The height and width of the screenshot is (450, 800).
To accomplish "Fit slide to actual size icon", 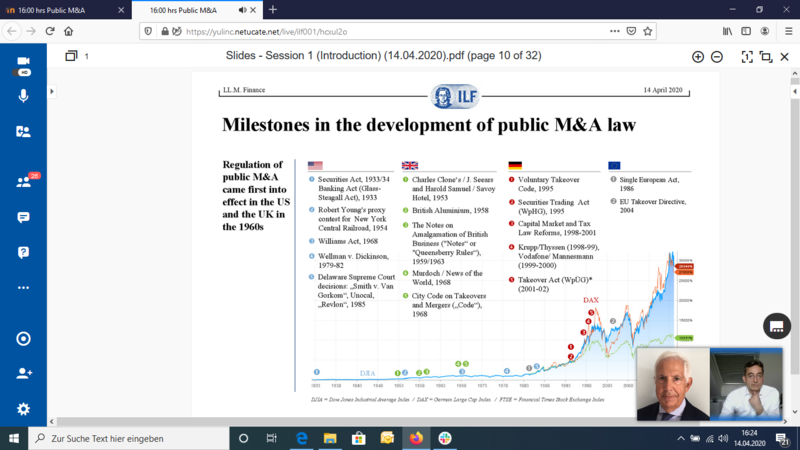I will click(x=747, y=57).
